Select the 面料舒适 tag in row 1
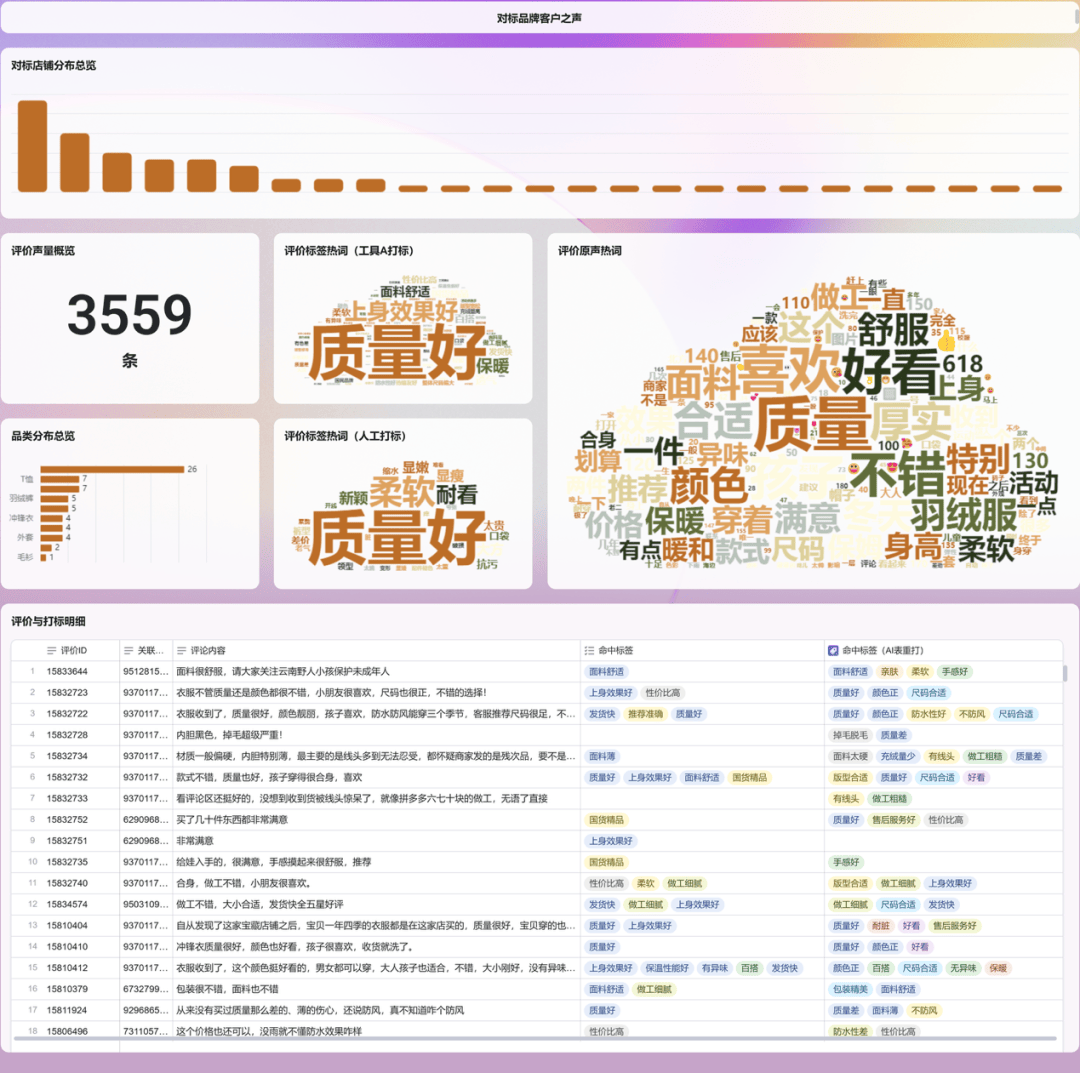This screenshot has height=1073, width=1080. click(x=606, y=672)
